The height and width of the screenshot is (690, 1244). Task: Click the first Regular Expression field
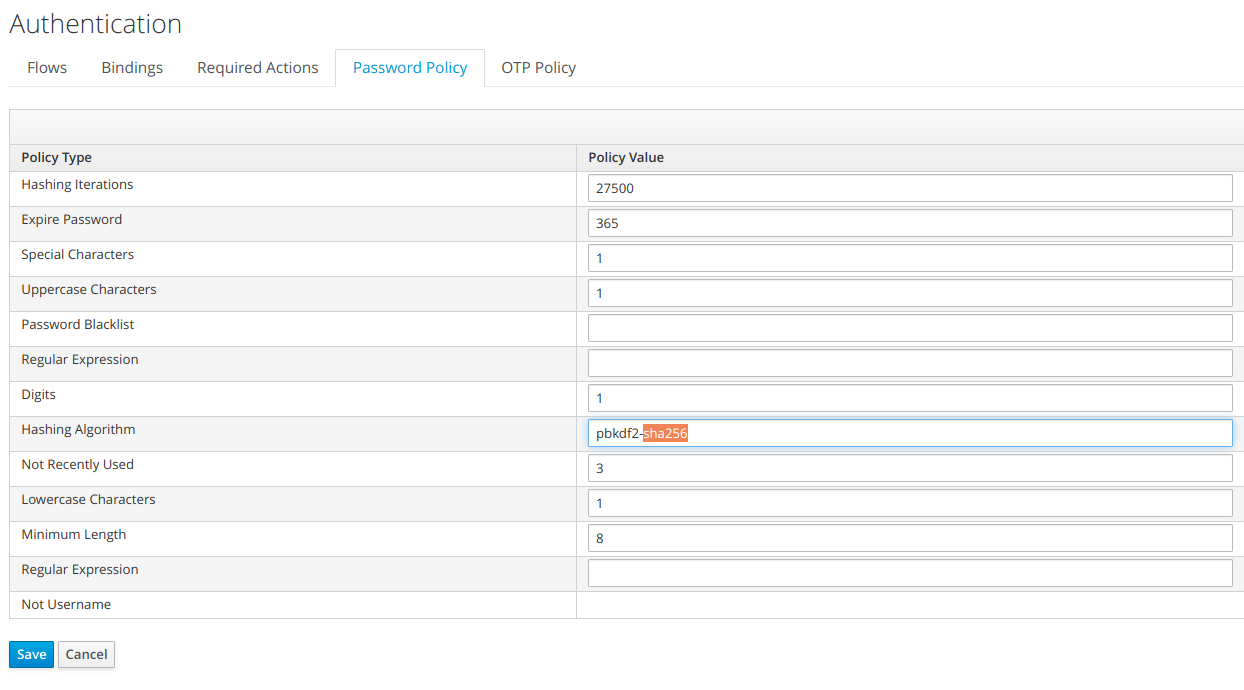point(910,362)
